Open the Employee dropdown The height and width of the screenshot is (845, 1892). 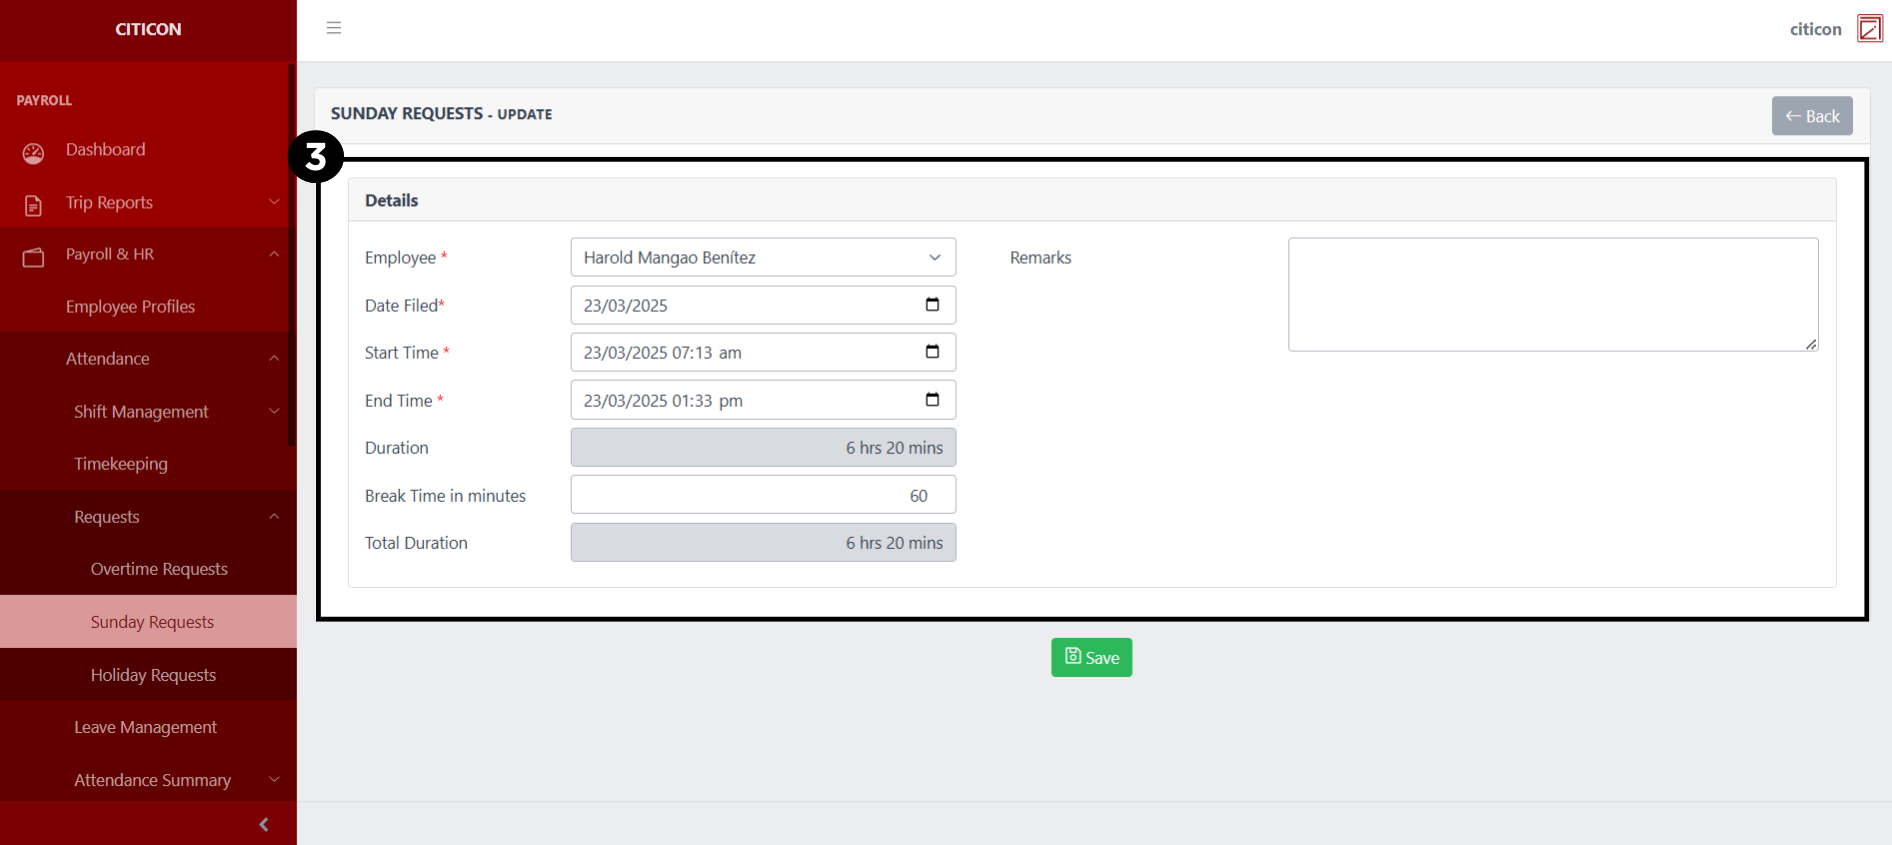coord(762,257)
